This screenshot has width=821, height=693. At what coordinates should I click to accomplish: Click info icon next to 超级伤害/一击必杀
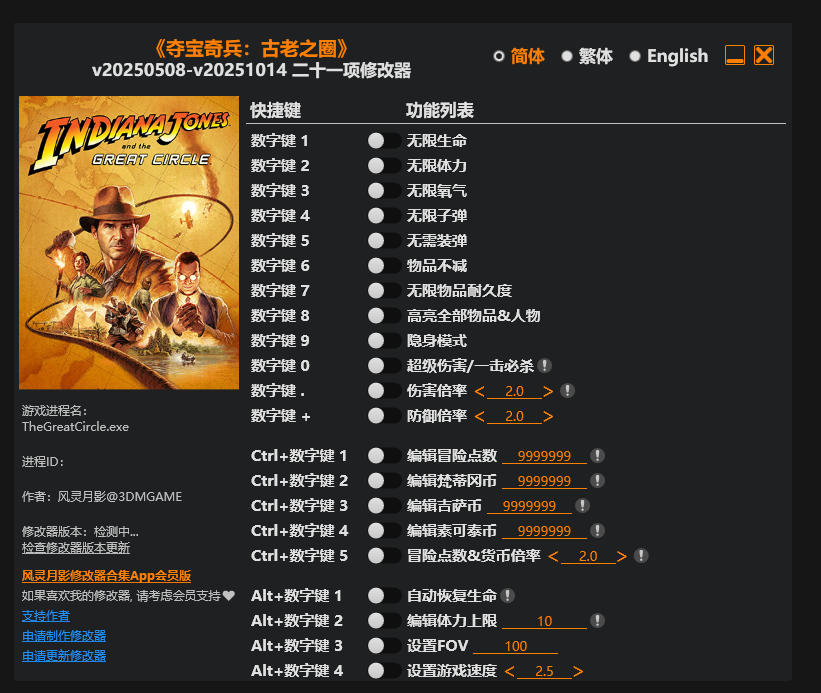(x=545, y=365)
